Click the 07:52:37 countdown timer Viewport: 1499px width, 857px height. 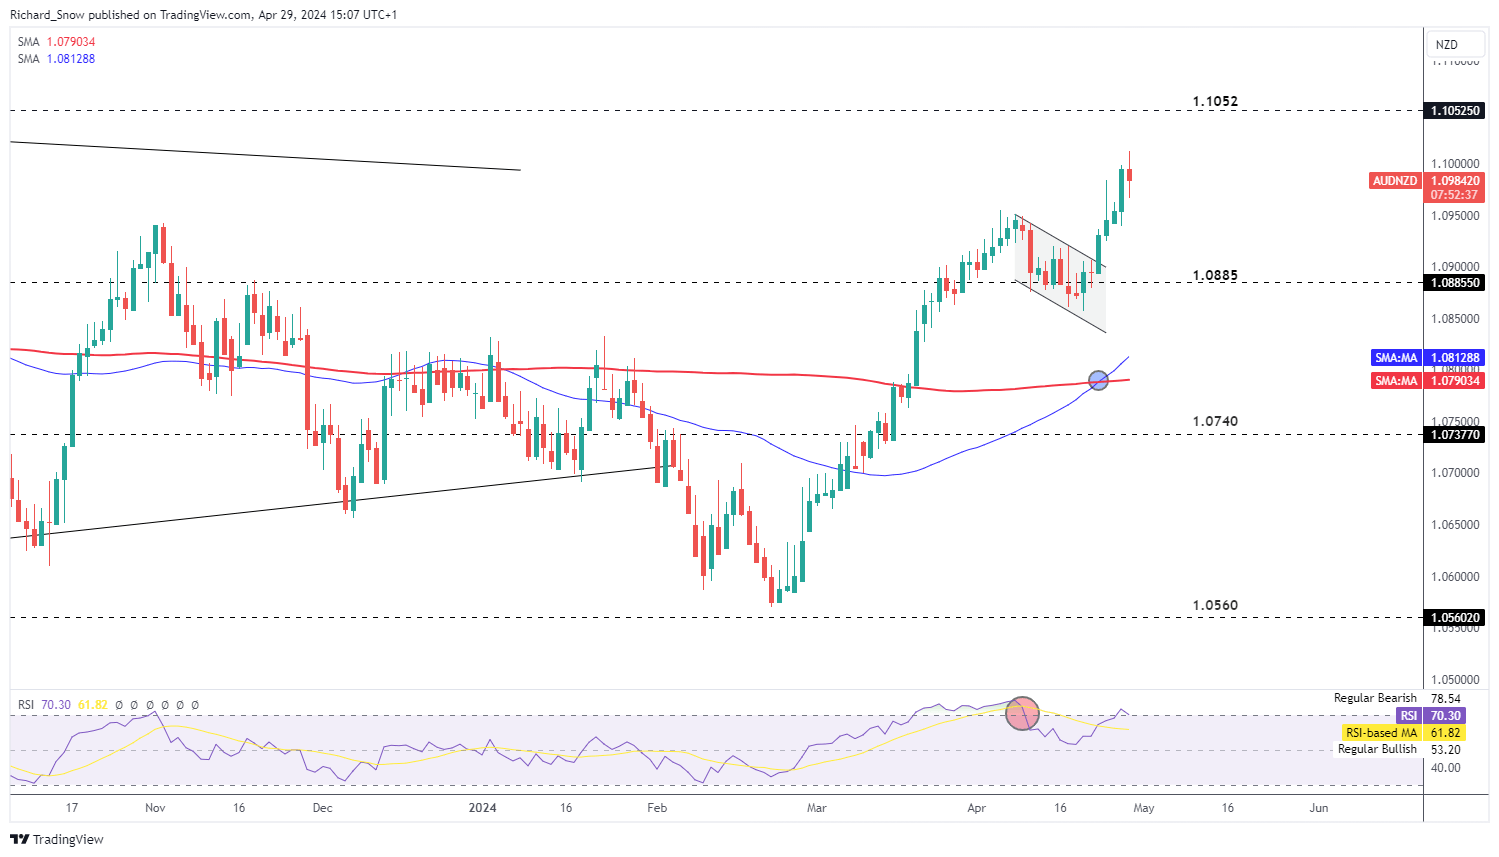(x=1454, y=195)
